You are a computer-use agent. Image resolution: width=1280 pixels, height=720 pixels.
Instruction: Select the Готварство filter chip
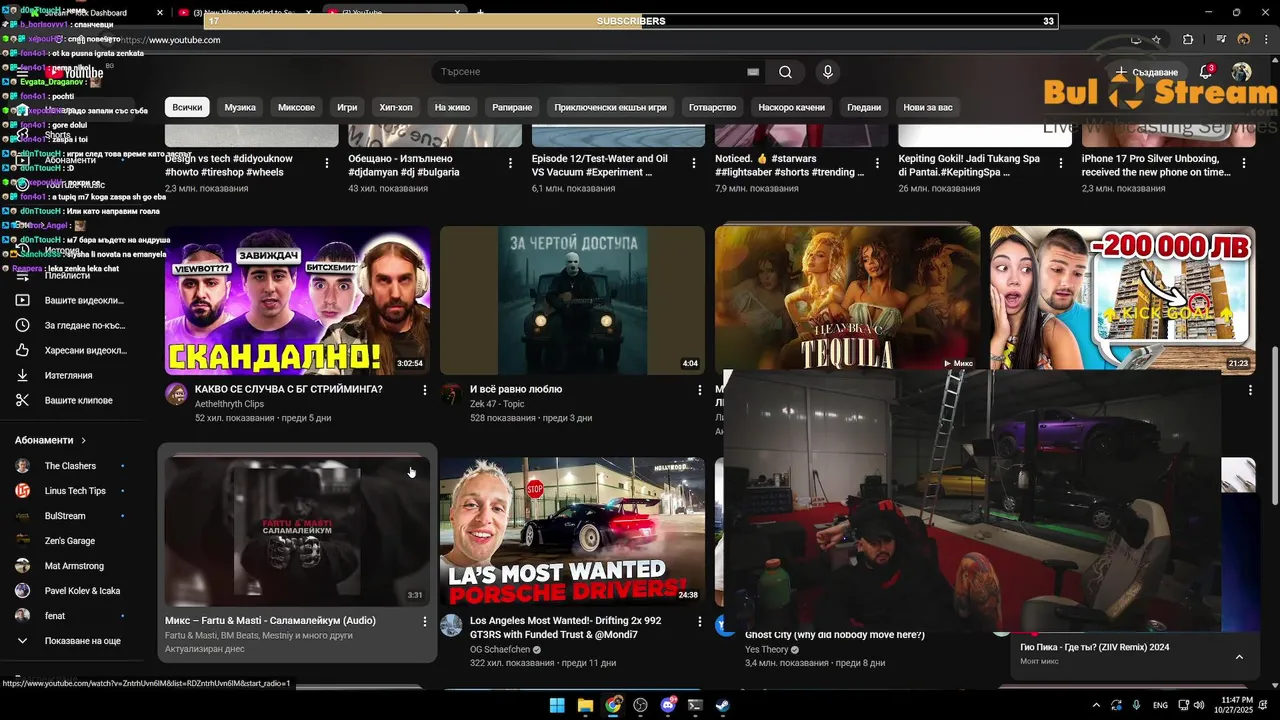712,107
